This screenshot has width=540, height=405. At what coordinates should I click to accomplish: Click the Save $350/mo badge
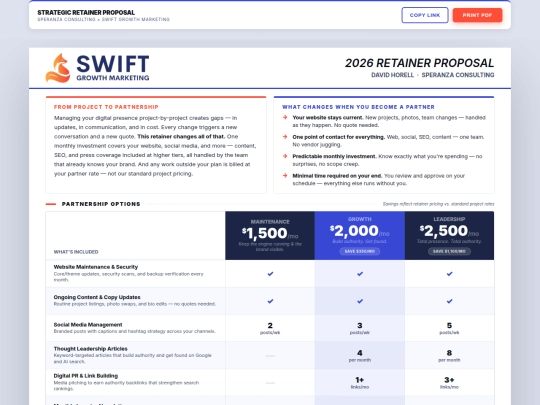(x=360, y=251)
